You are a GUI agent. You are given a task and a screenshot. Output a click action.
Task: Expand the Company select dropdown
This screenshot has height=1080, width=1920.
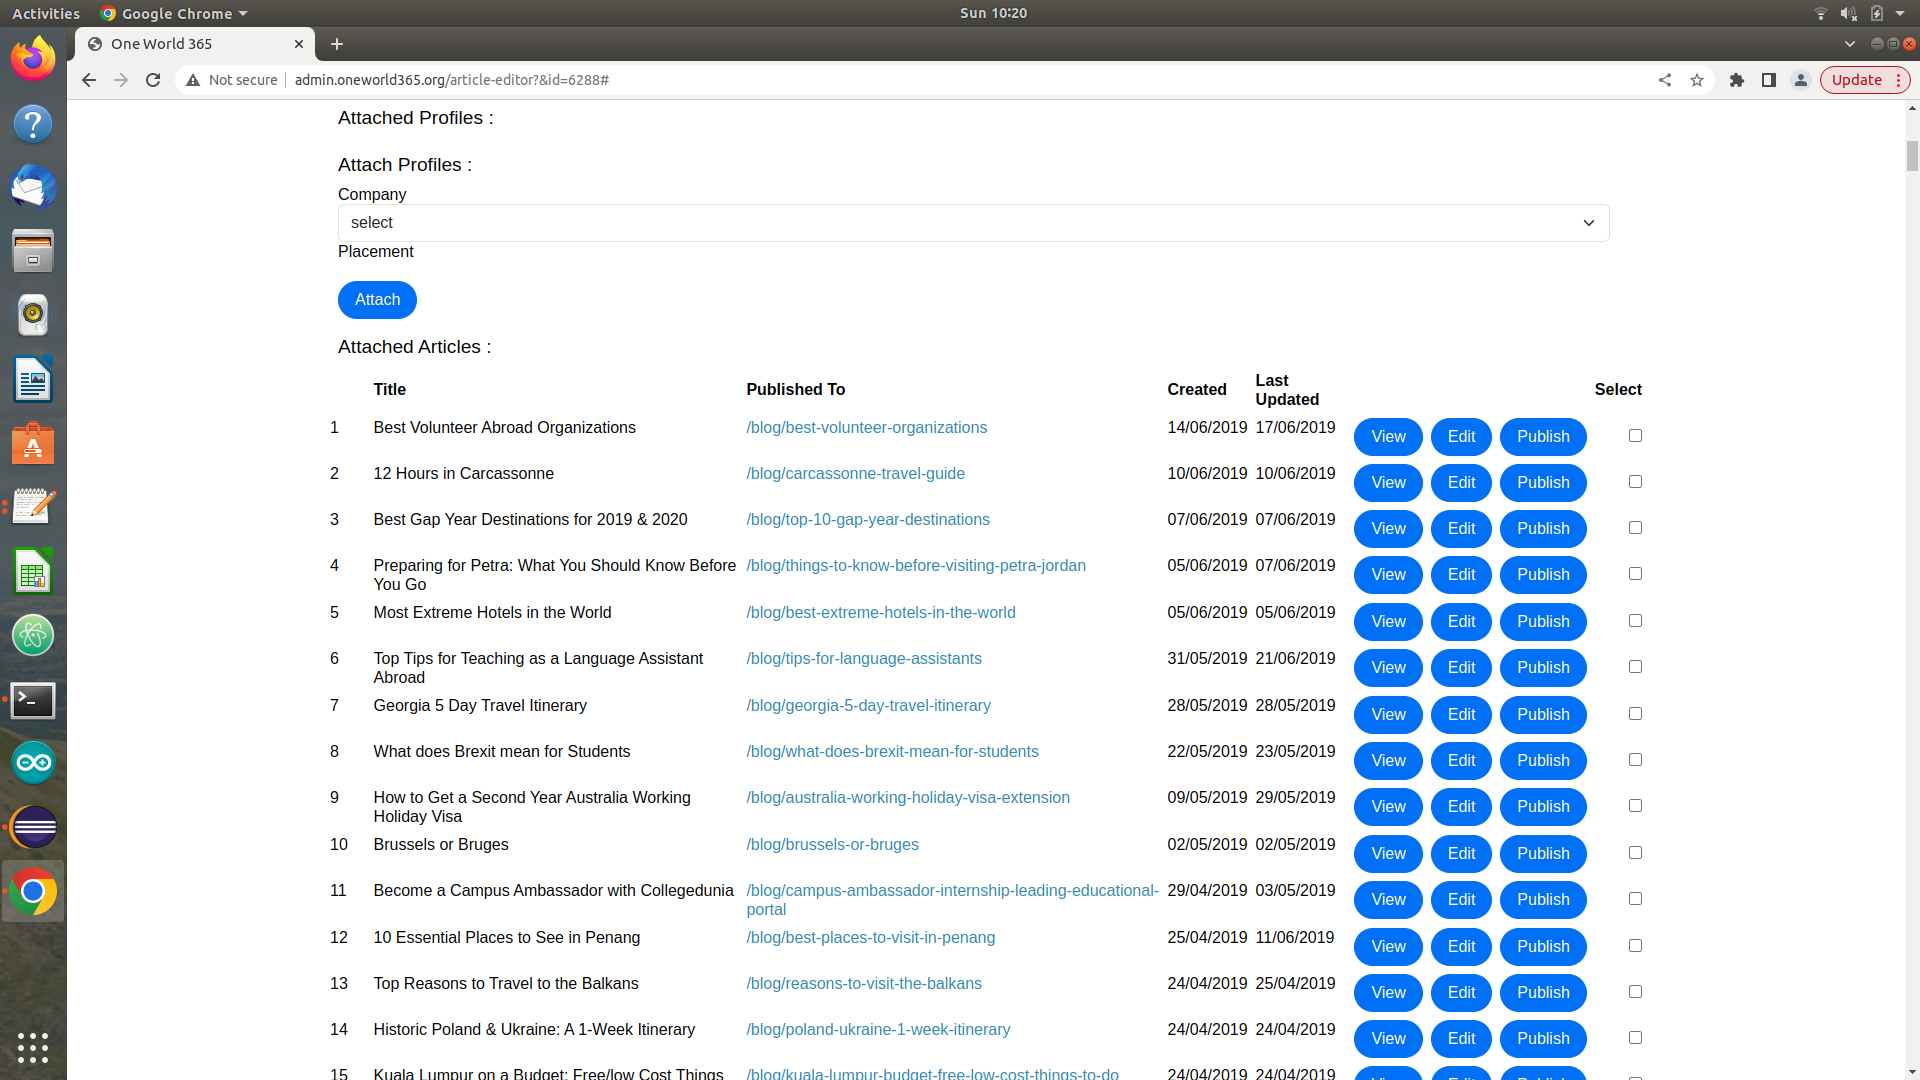click(973, 223)
